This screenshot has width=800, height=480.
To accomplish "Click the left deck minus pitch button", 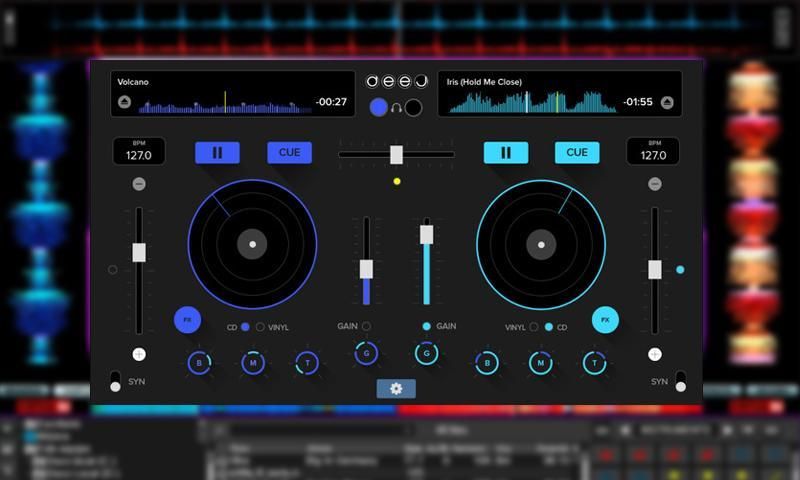I will tap(138, 184).
